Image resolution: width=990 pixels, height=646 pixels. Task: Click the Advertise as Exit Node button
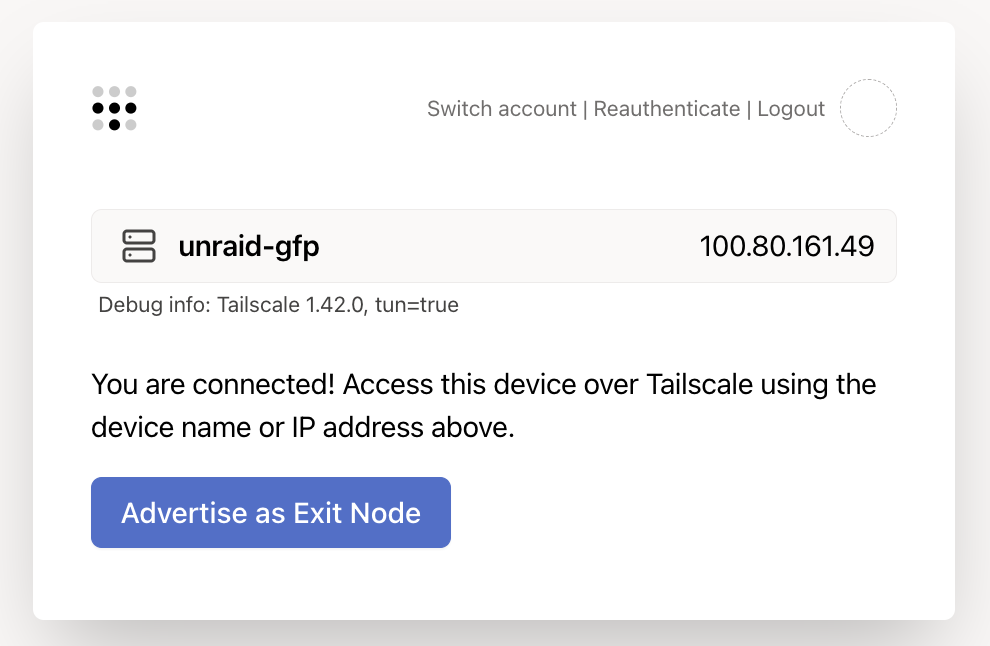click(271, 512)
